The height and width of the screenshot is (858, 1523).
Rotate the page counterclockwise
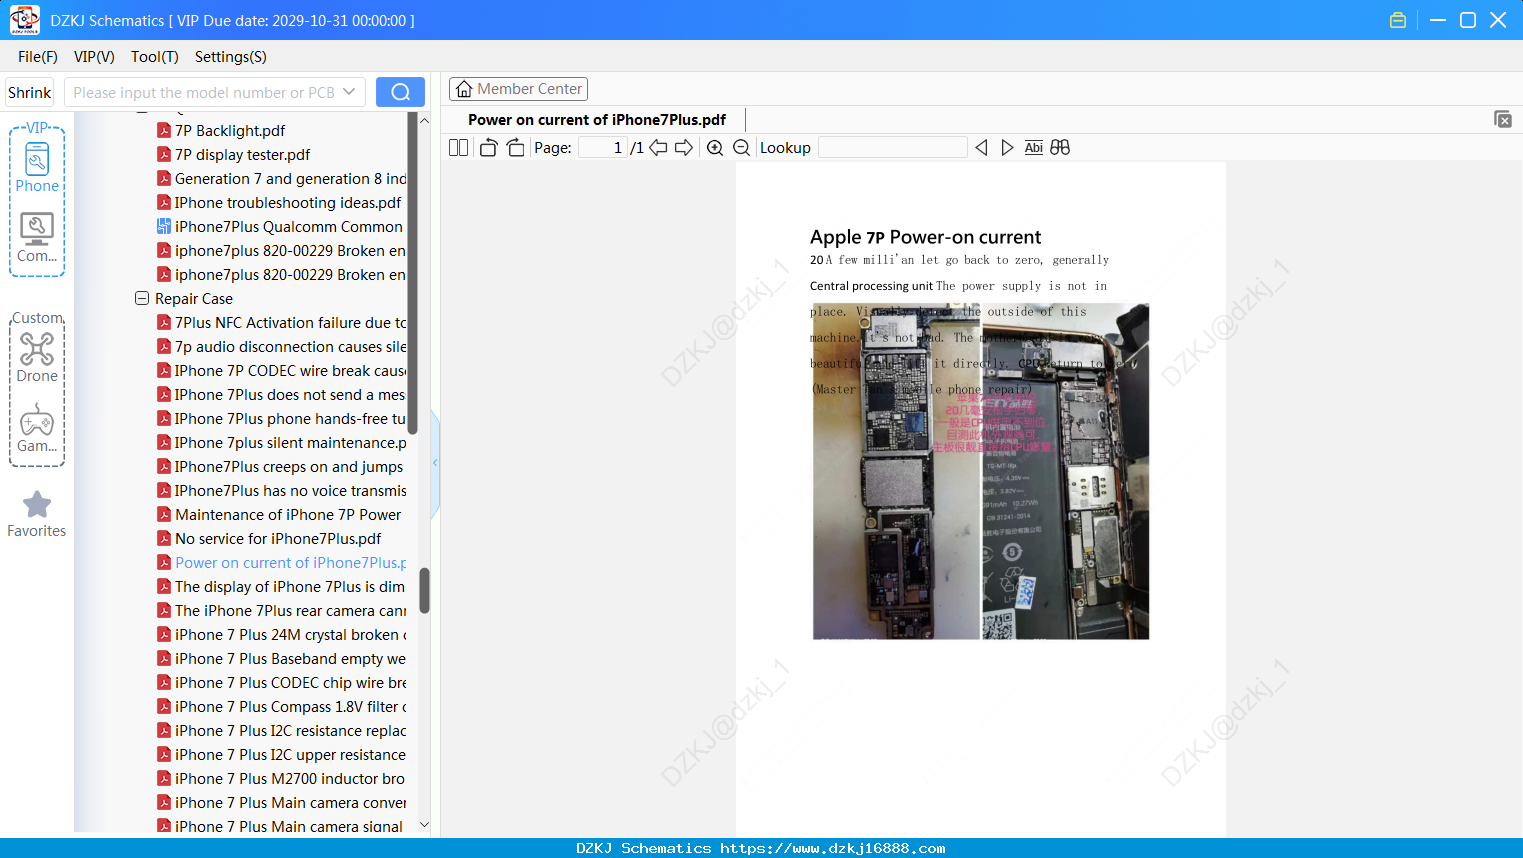tap(488, 148)
